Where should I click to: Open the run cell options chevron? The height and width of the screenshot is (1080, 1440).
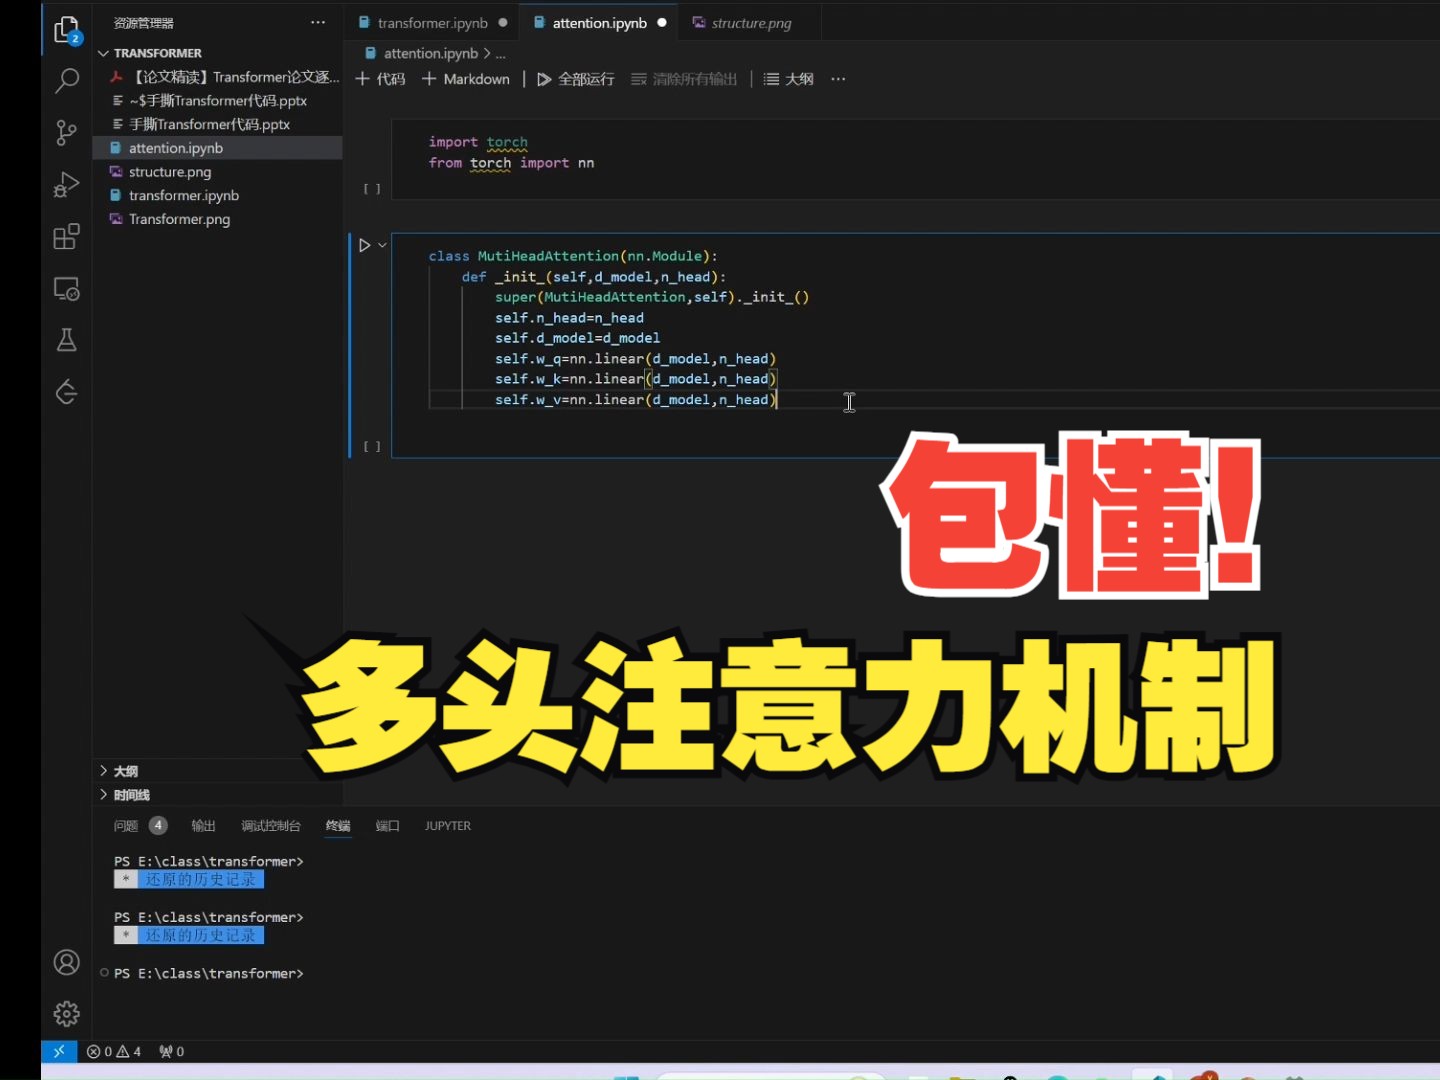click(382, 245)
